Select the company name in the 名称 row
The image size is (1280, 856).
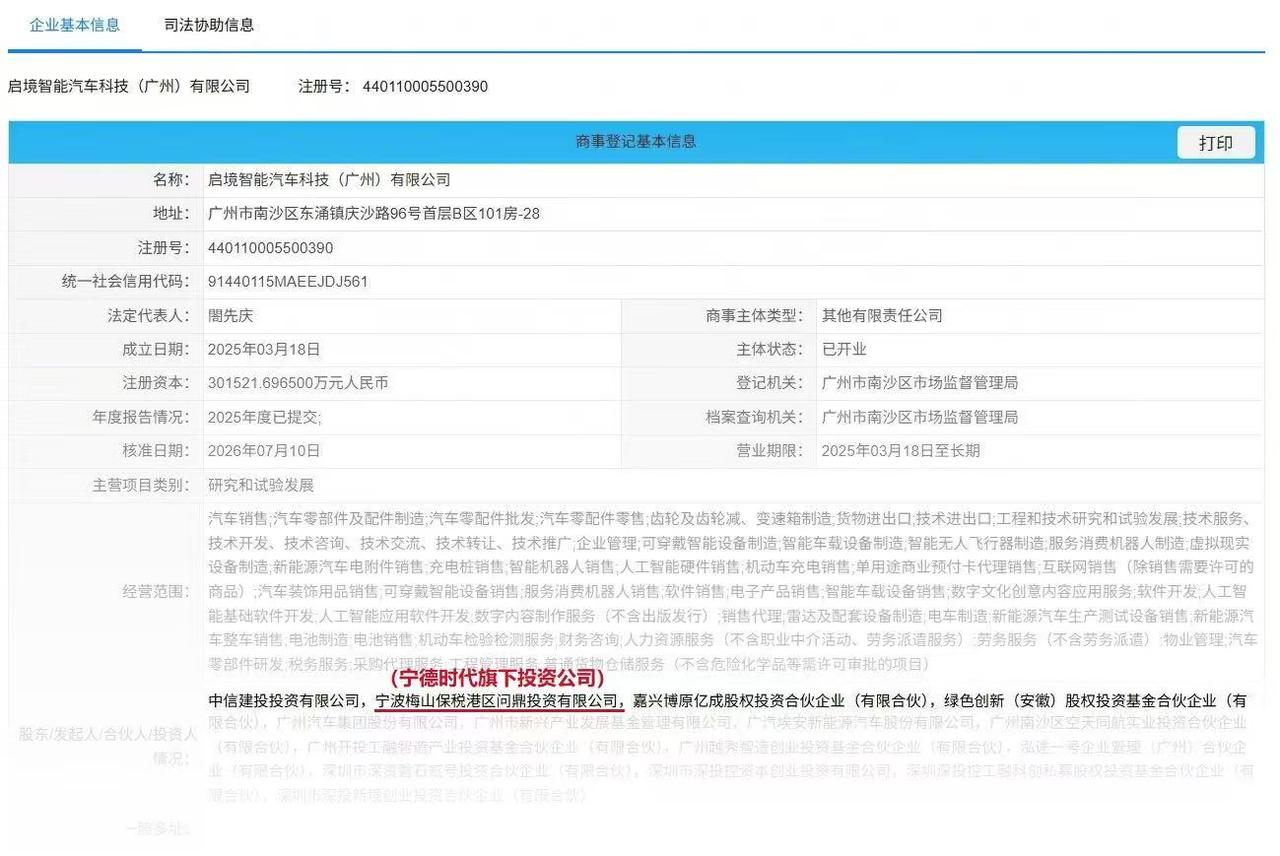click(x=329, y=180)
